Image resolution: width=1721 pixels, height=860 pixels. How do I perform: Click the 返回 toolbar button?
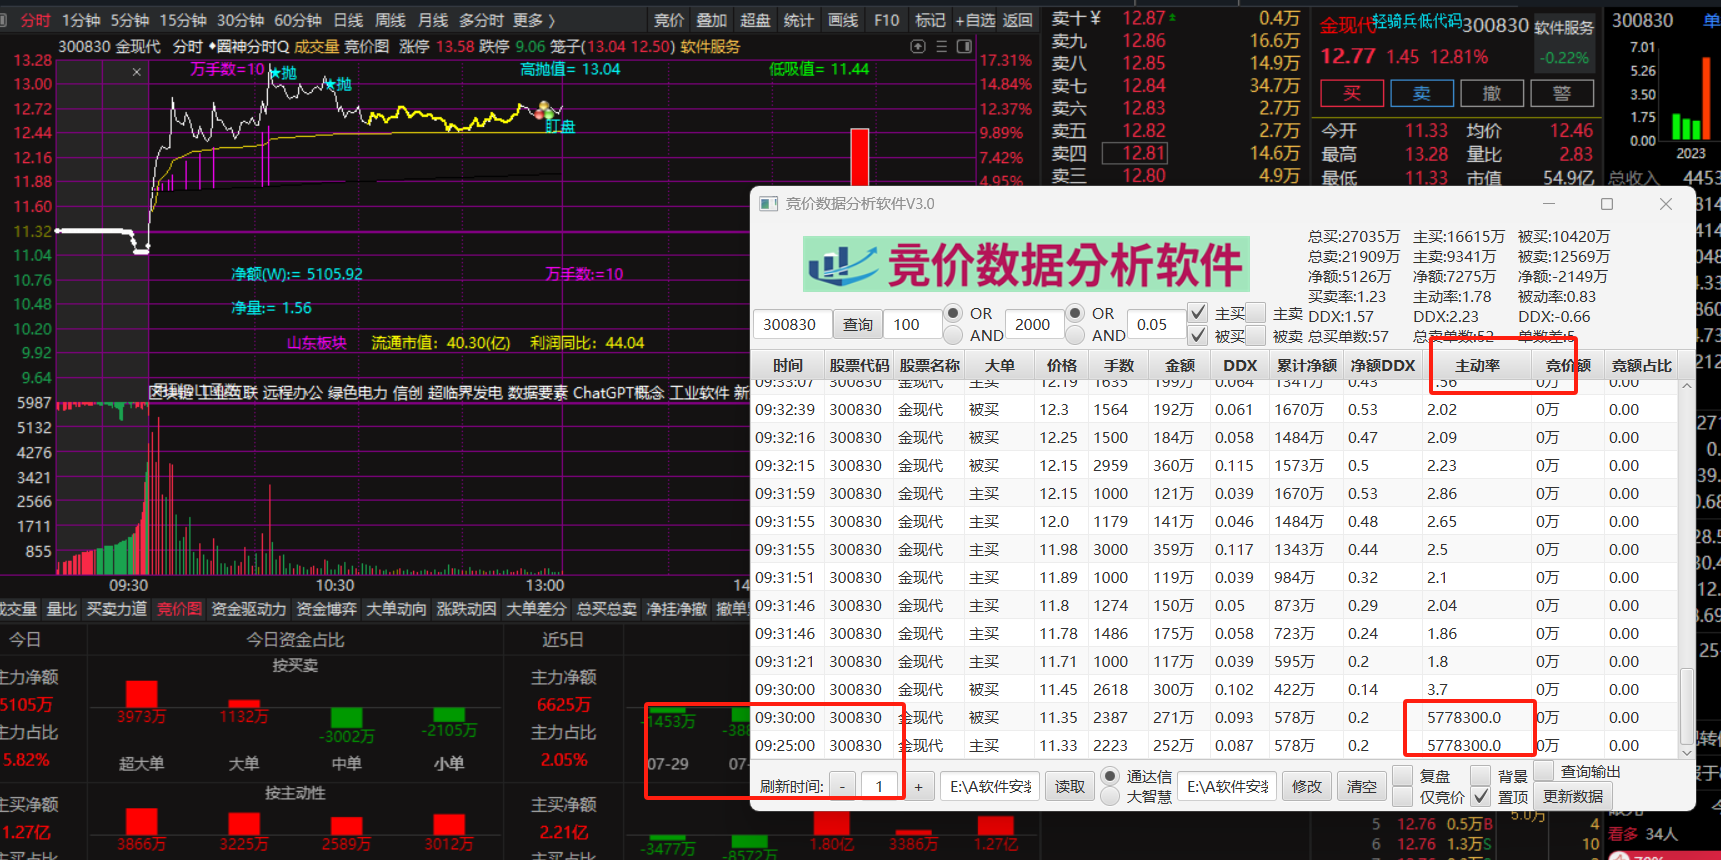(1018, 20)
